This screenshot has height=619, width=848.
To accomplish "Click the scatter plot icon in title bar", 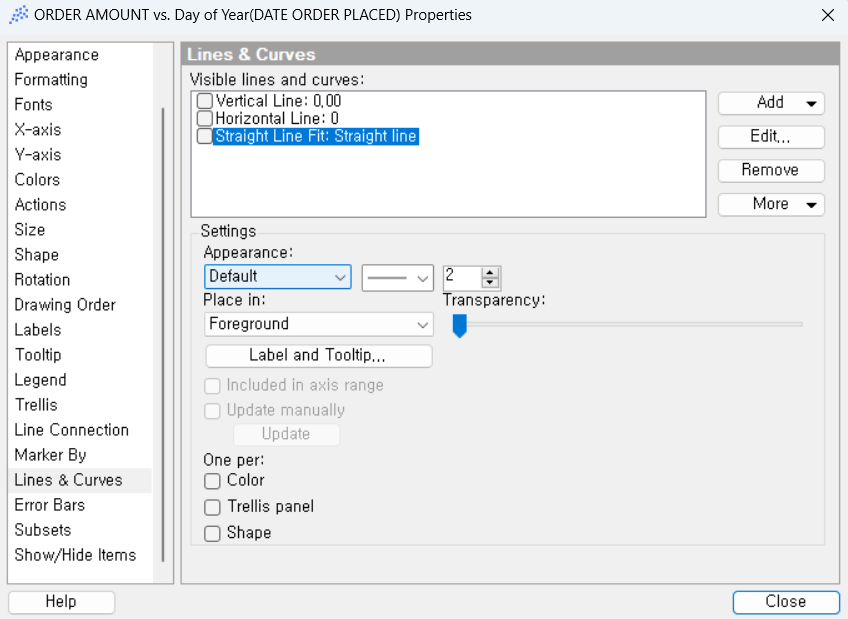I will coord(19,15).
